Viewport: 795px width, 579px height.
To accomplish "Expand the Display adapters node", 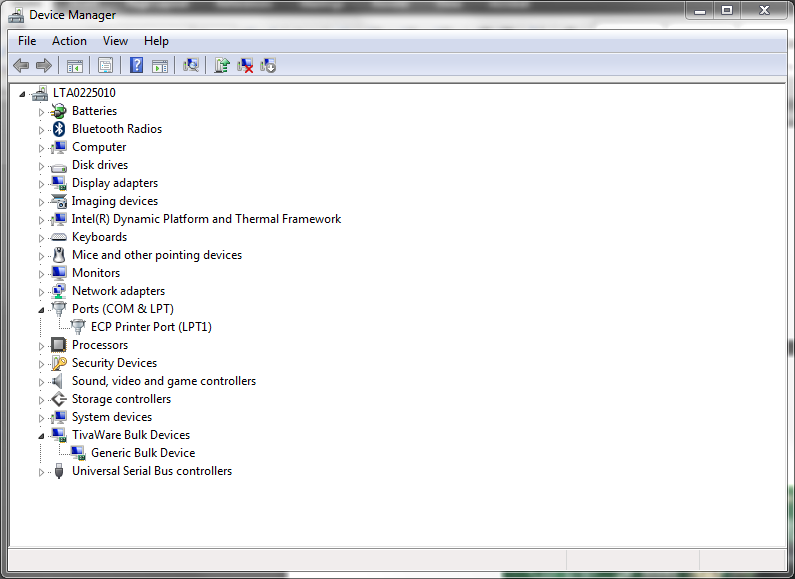I will [41, 184].
